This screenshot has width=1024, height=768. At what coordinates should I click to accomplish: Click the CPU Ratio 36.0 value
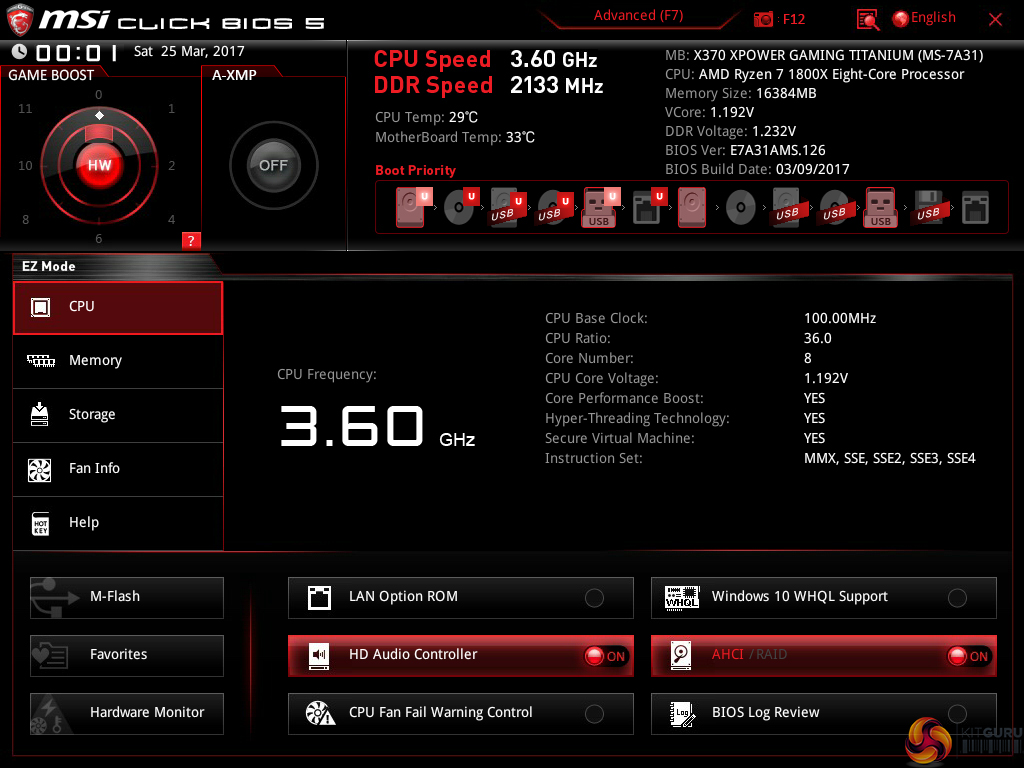818,339
